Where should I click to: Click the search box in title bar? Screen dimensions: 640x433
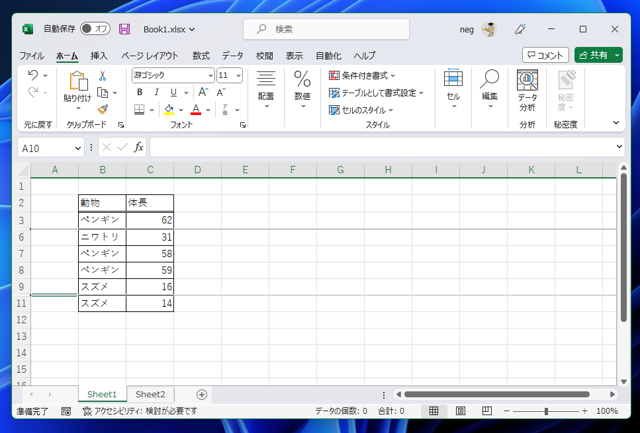click(x=326, y=29)
